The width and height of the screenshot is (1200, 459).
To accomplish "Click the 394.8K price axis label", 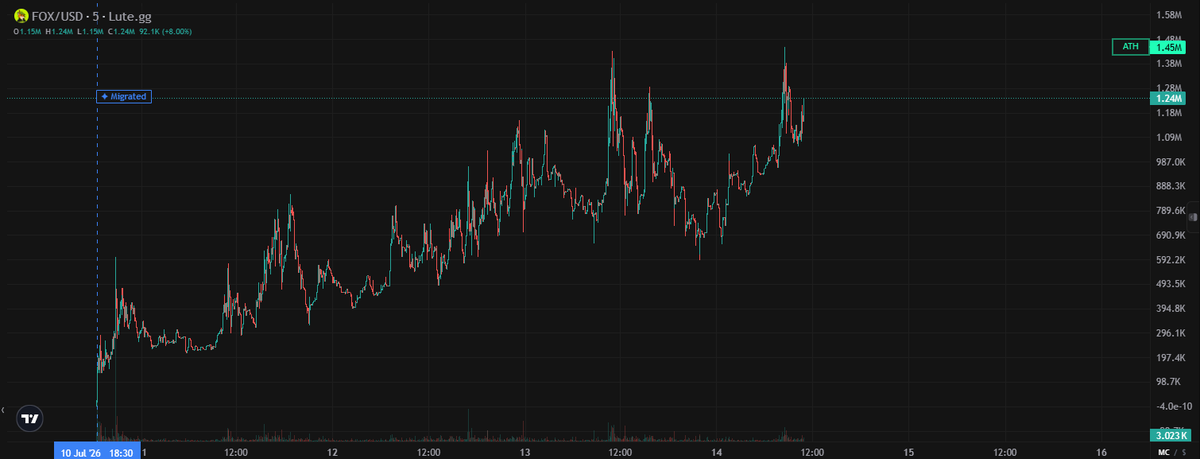I will [1169, 309].
